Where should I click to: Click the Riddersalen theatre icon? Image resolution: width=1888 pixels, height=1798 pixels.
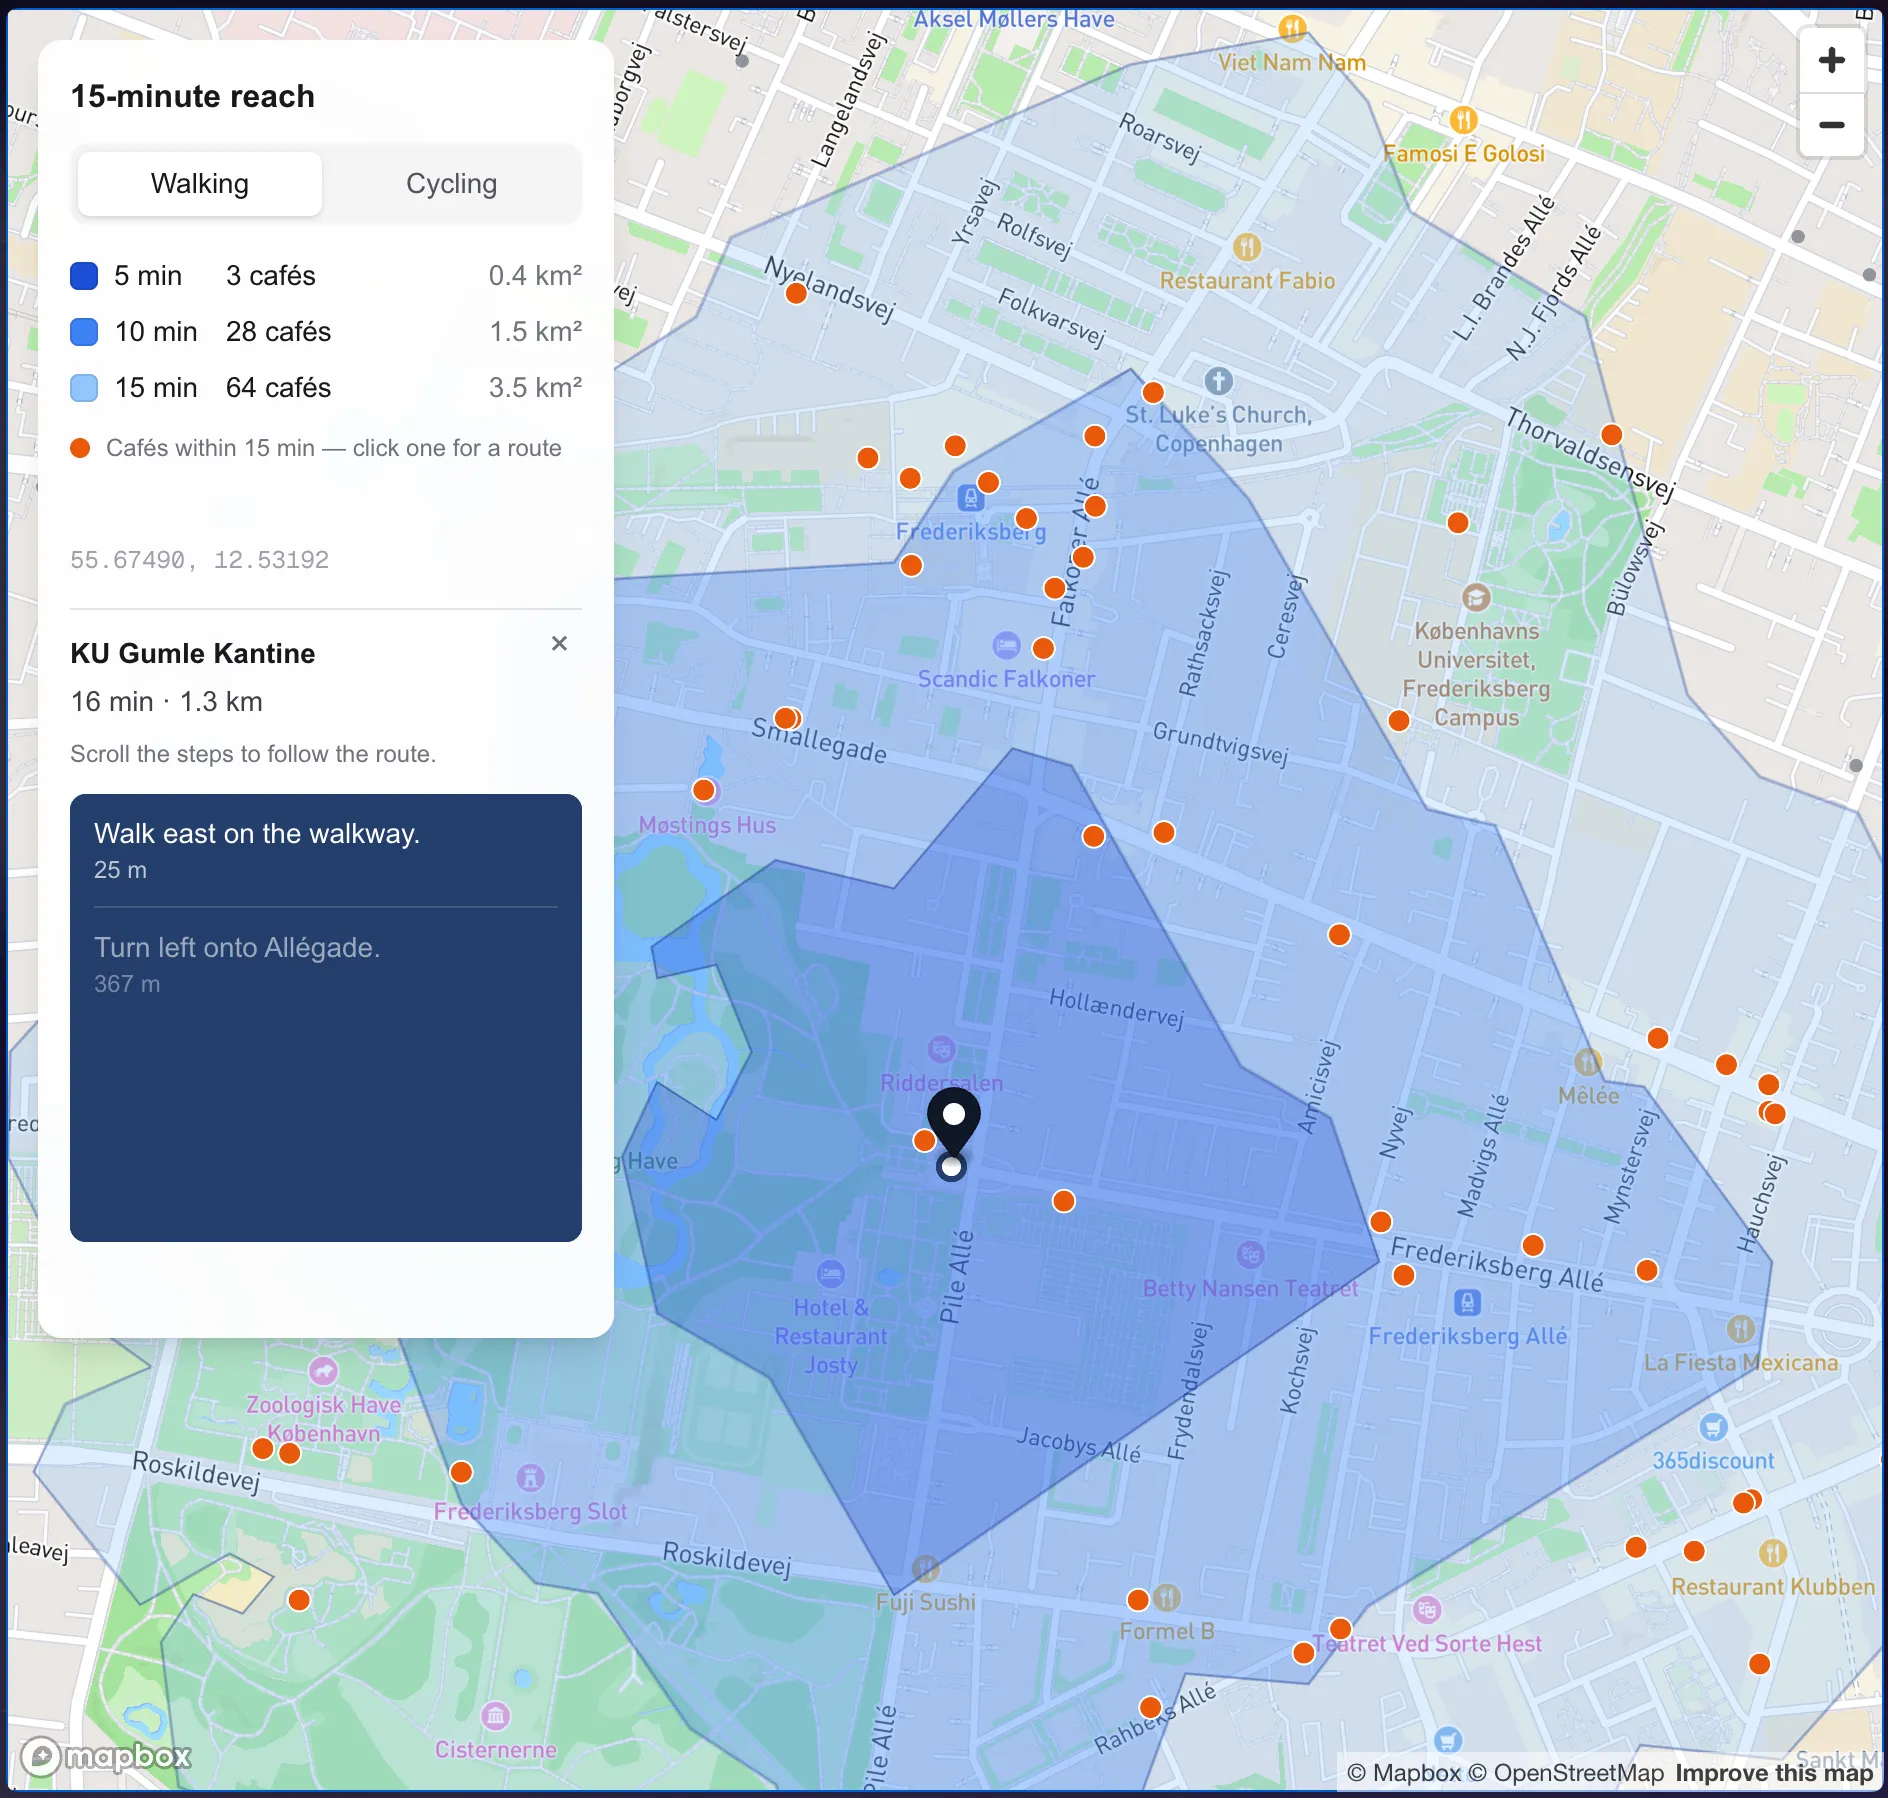940,1048
